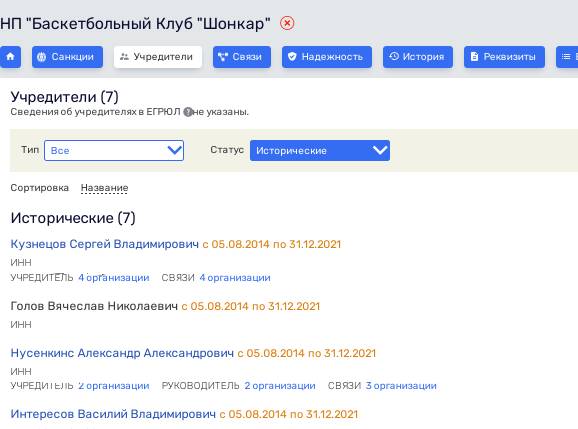Open the list icon tab at the far right

(x=567, y=57)
